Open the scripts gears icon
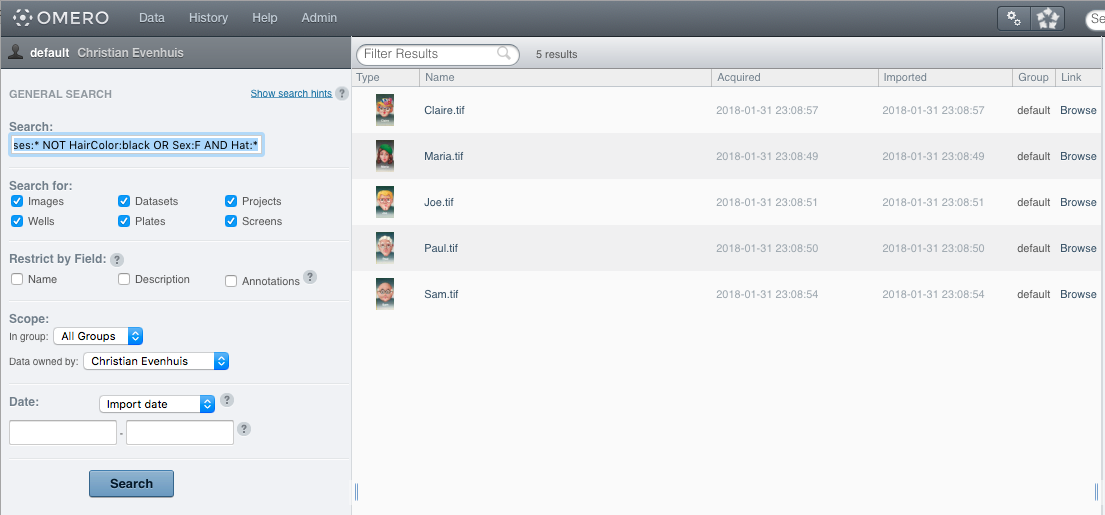 tap(1014, 18)
